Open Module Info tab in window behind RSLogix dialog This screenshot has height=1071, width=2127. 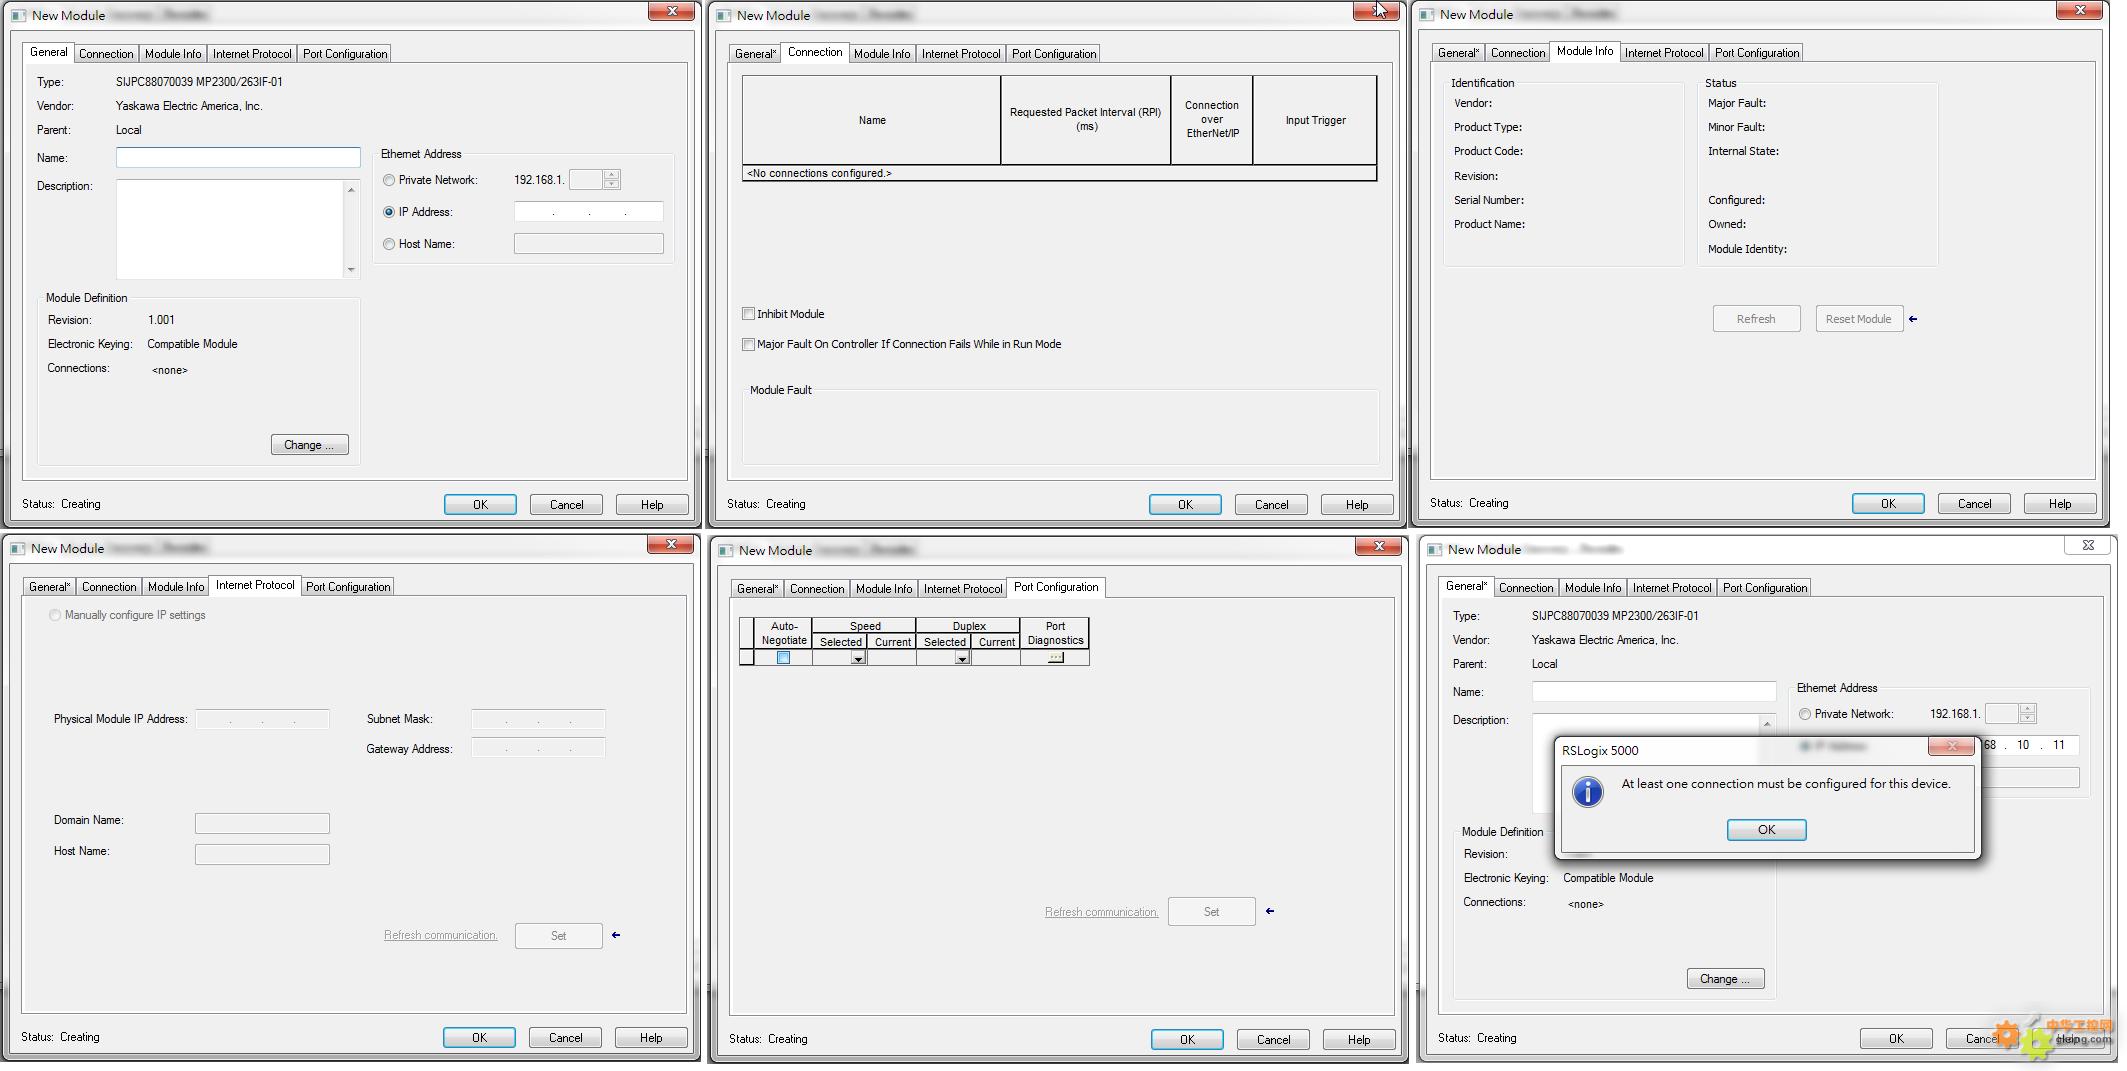[1593, 588]
